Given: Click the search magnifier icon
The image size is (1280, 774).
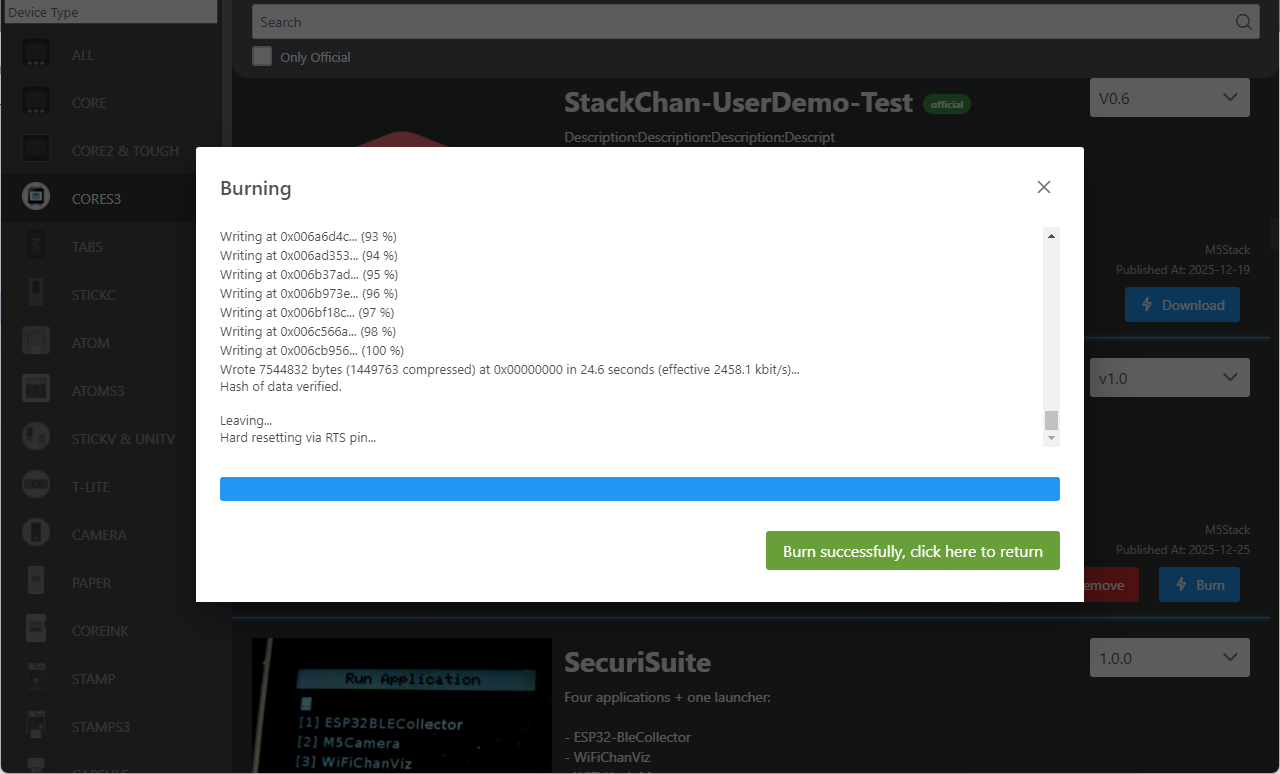Looking at the screenshot, I should coord(1243,22).
